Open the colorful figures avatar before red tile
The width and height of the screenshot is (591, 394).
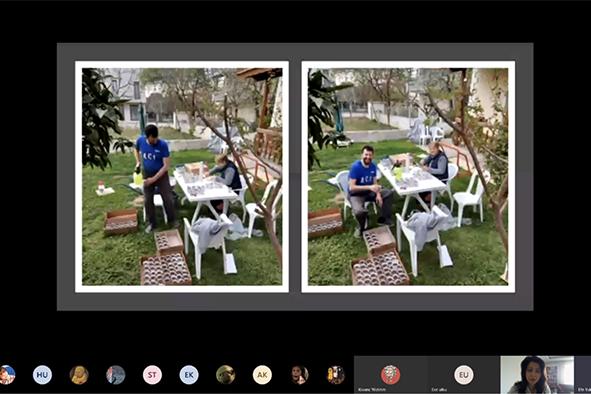[x=335, y=375]
